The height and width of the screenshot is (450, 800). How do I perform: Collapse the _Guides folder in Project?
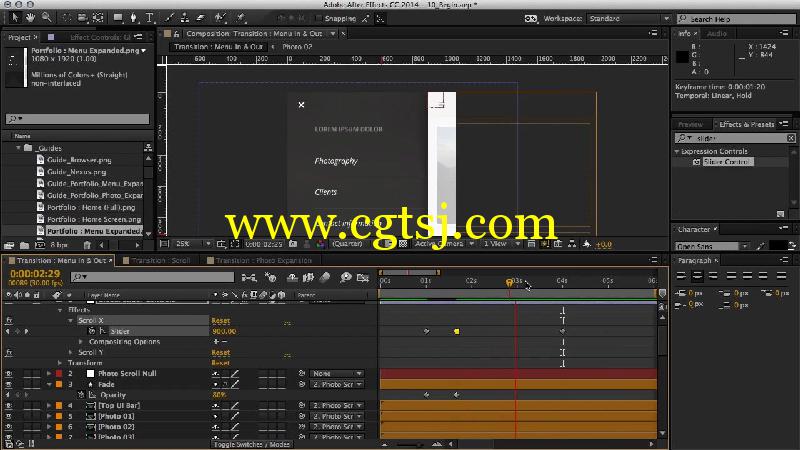18,148
